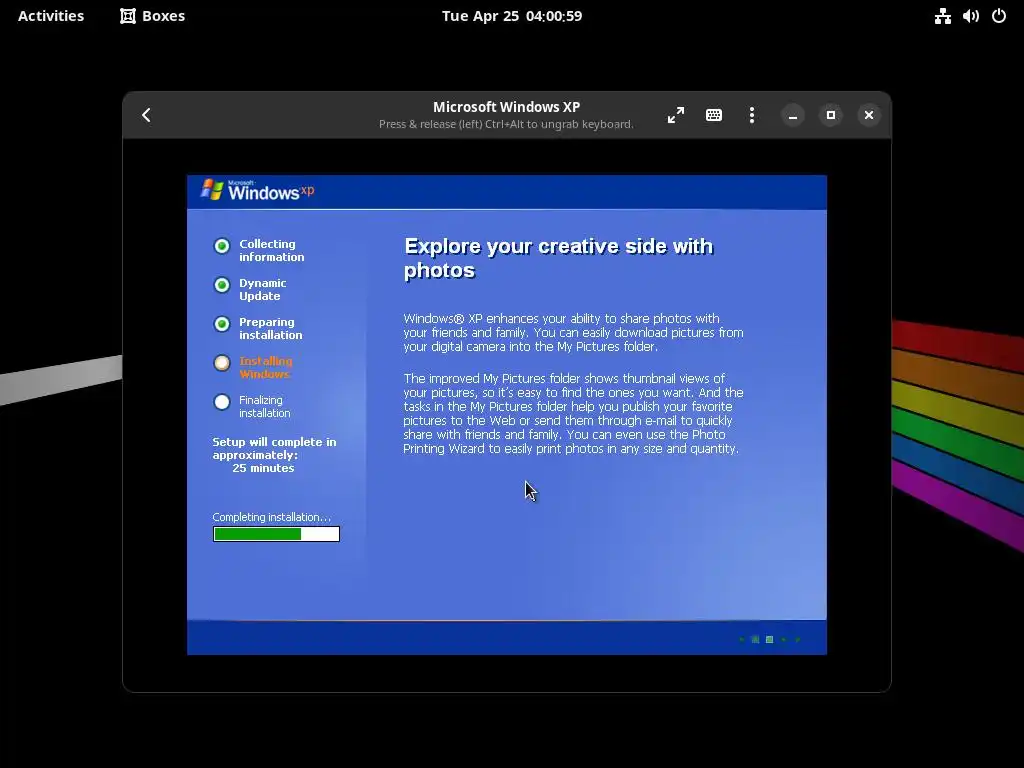
Task: Click the '25 minutes' remaining time text
Action: 263,468
